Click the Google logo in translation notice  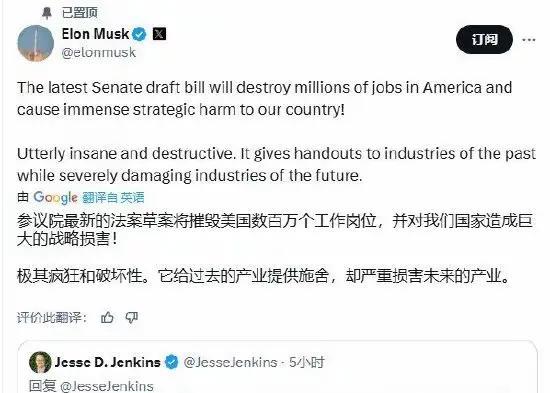click(x=55, y=197)
